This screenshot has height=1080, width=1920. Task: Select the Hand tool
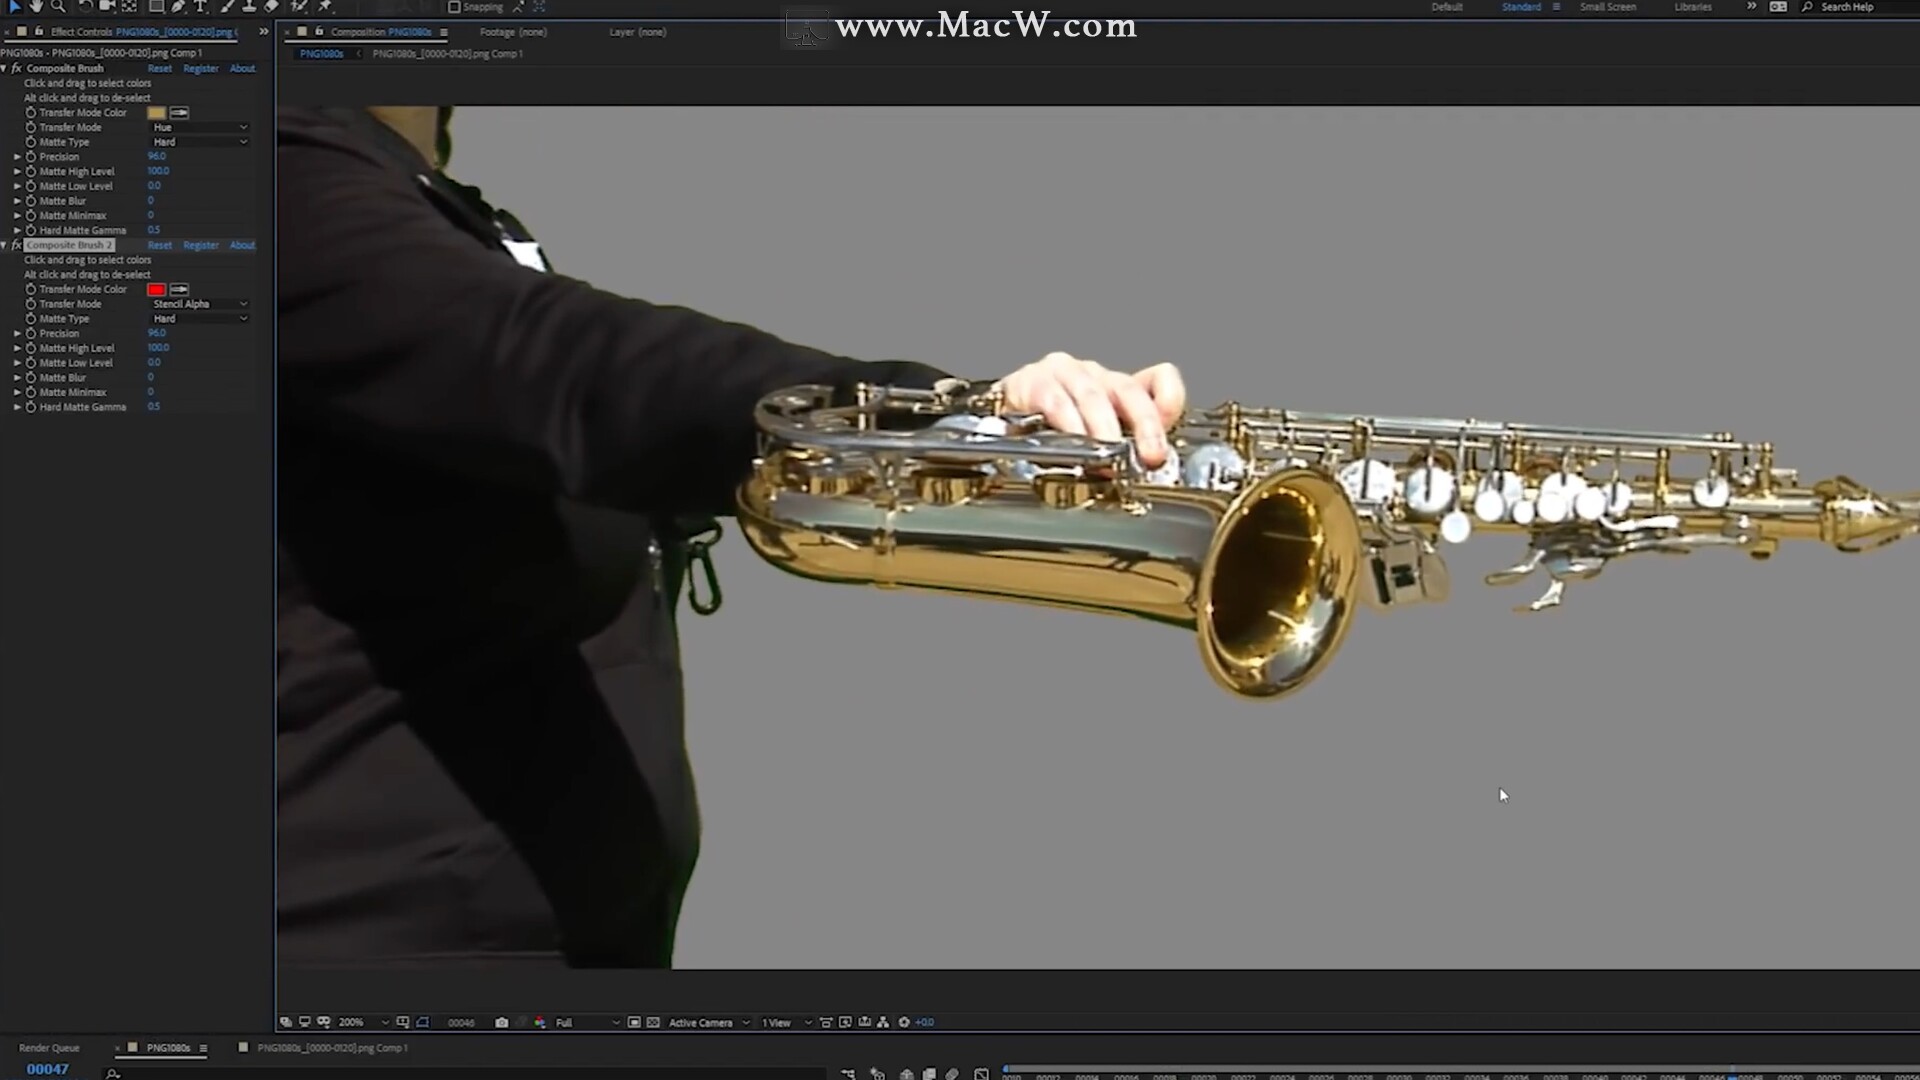click(x=36, y=6)
